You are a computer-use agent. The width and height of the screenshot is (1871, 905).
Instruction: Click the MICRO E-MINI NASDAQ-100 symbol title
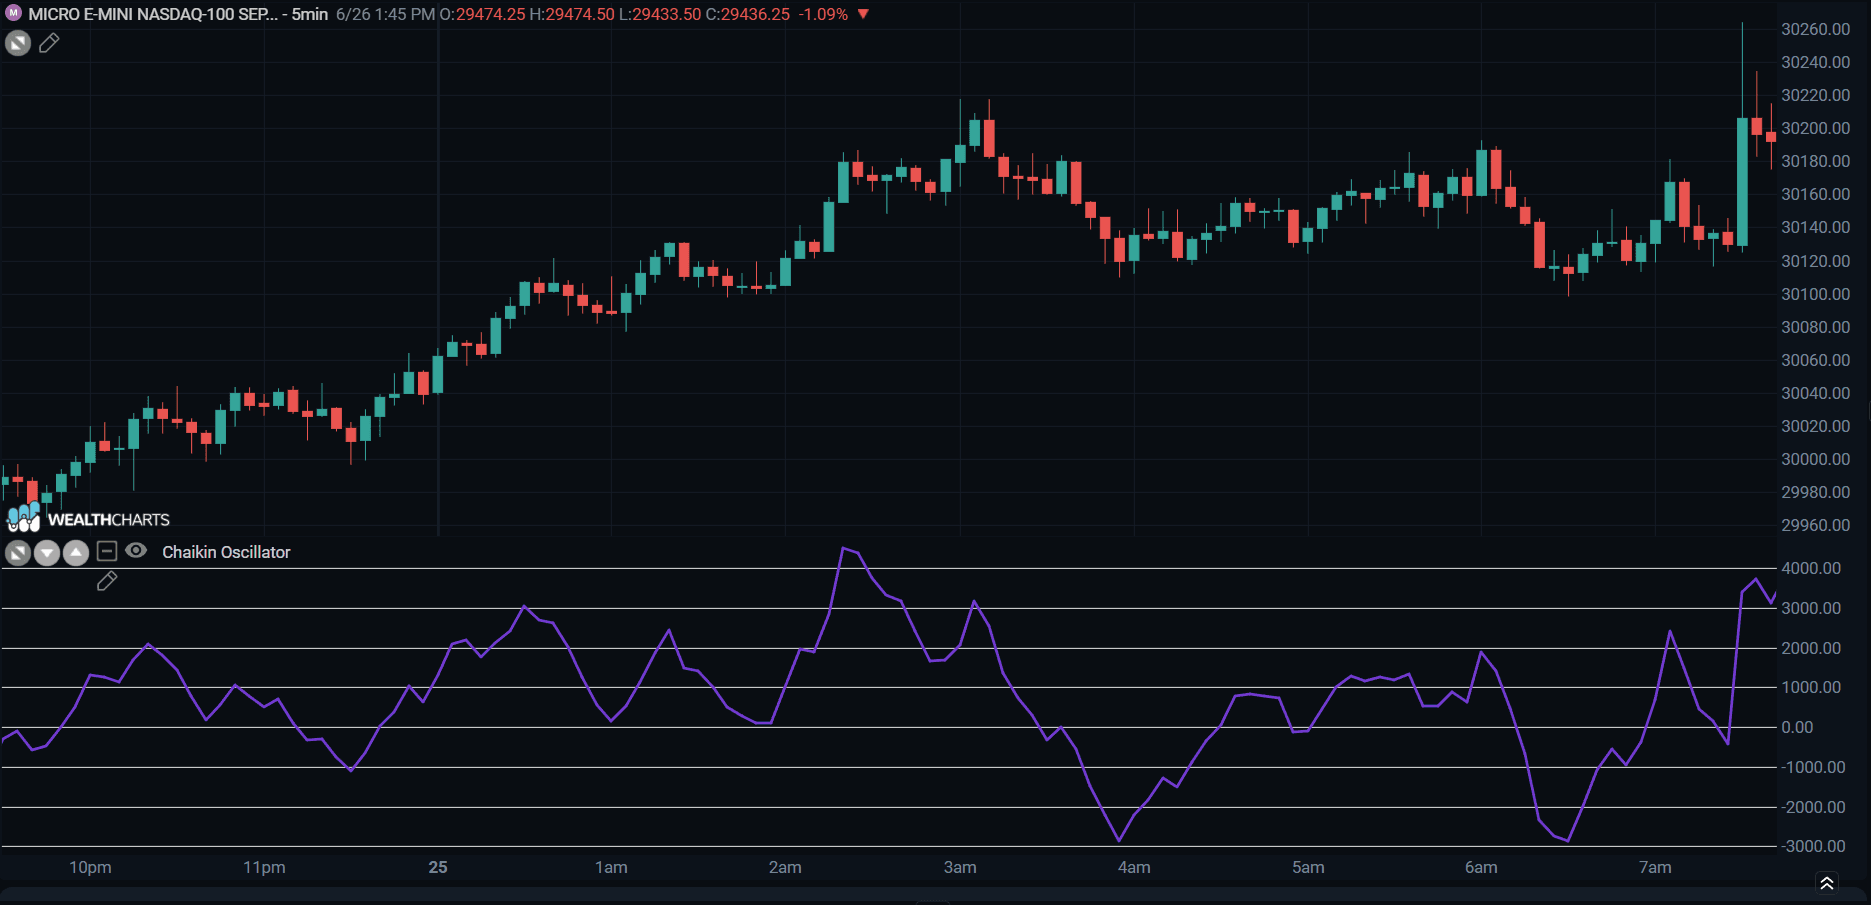click(153, 14)
